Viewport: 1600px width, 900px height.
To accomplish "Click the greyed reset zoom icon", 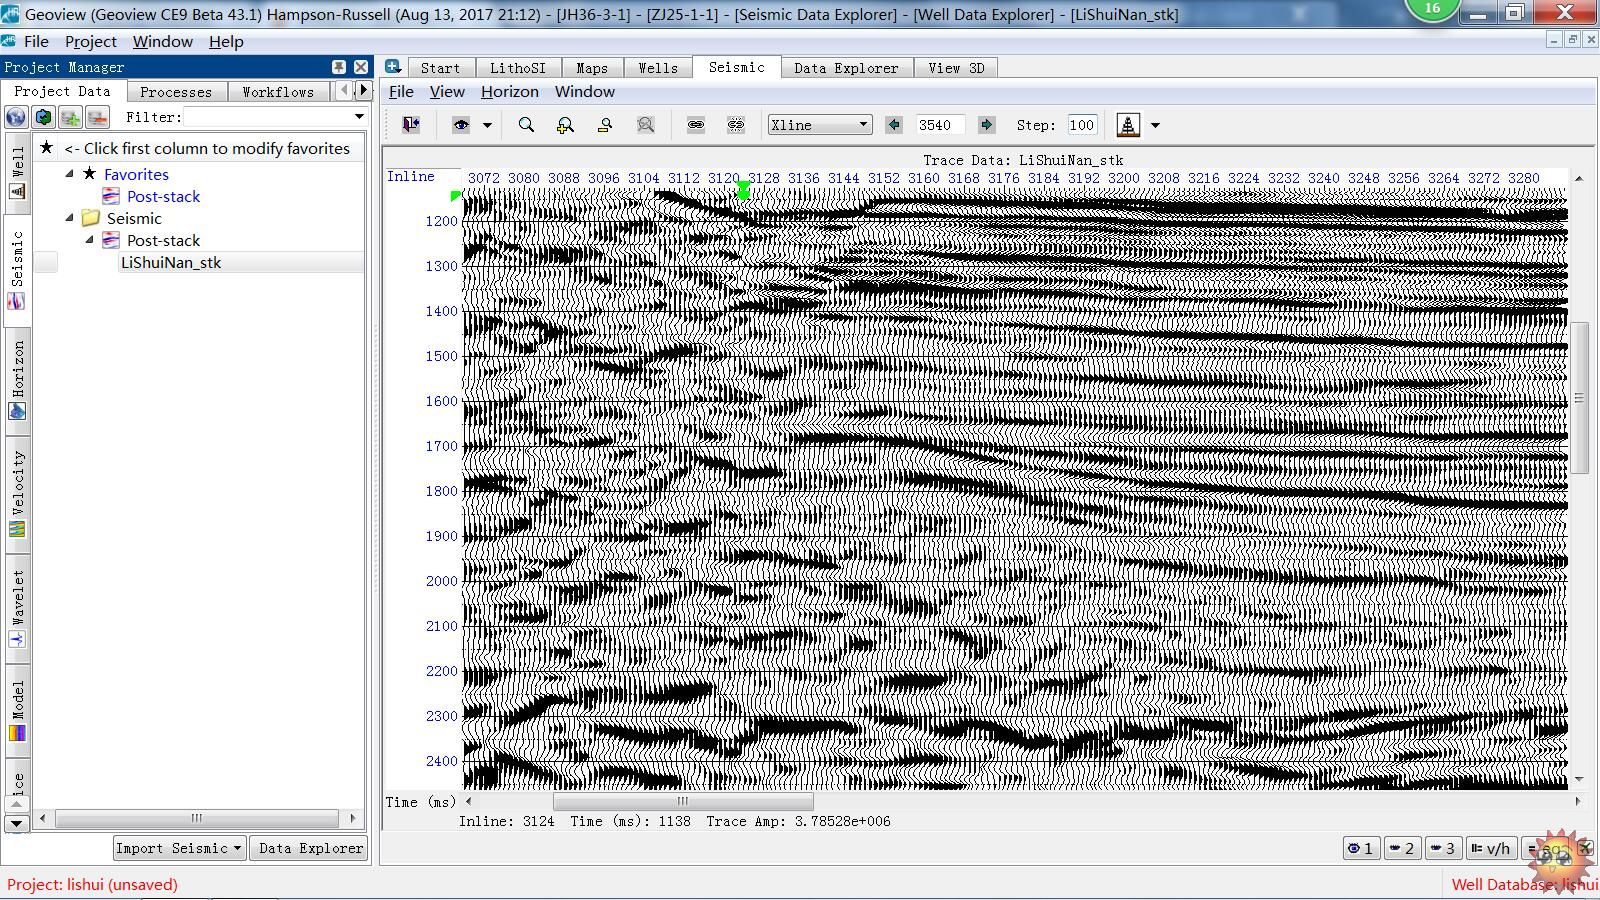I will point(645,125).
